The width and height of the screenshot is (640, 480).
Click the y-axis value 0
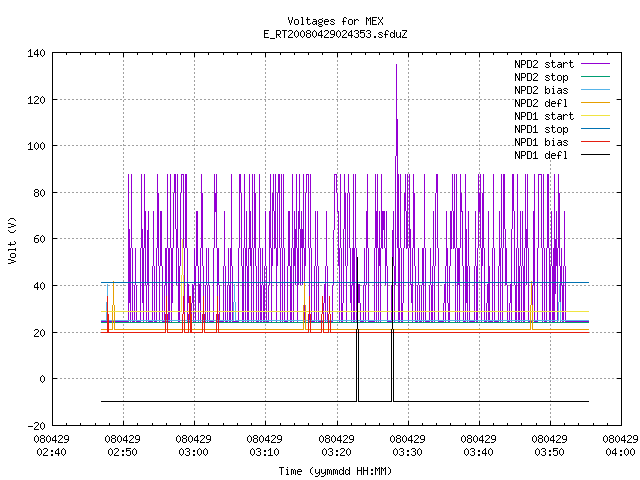42,379
